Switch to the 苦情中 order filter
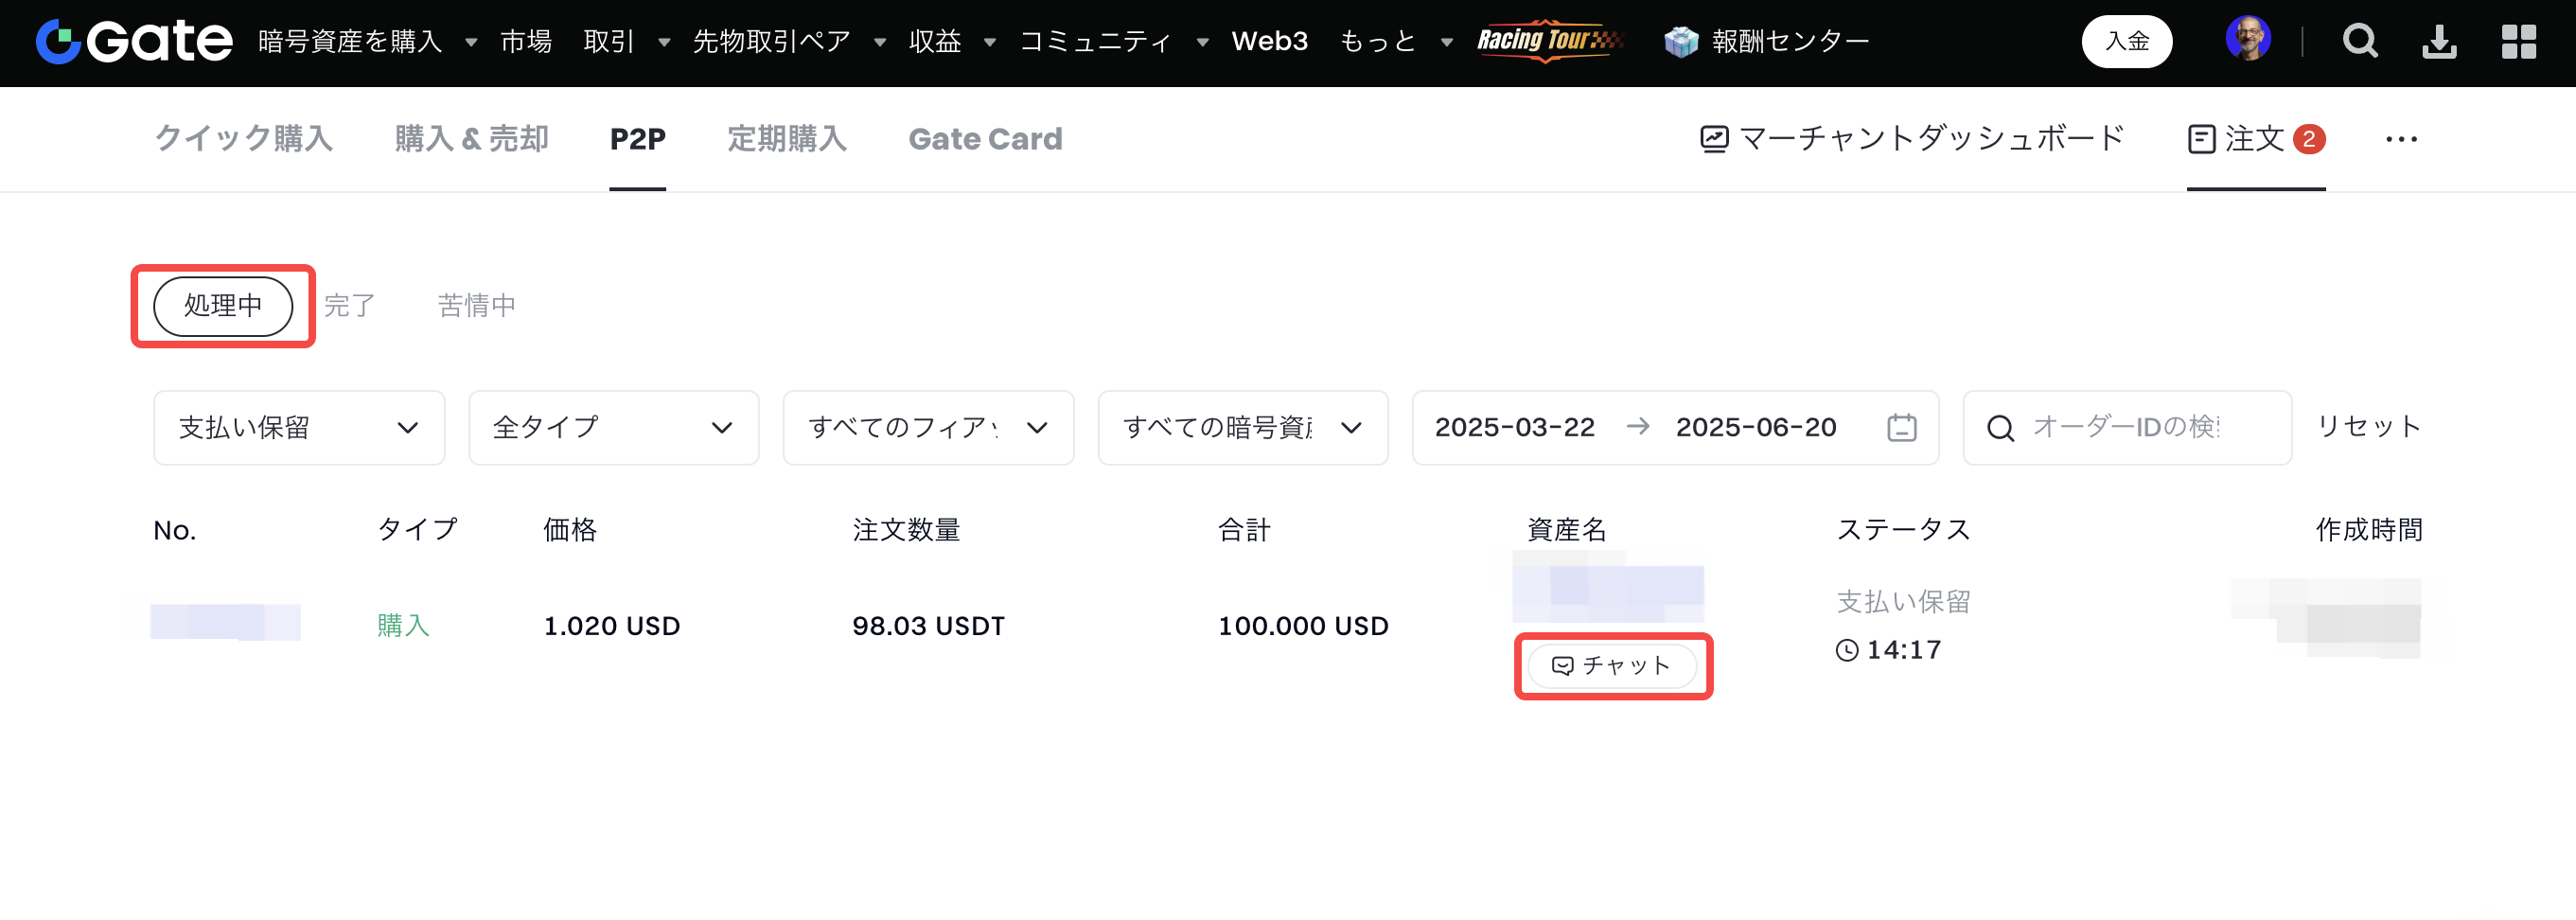 [x=476, y=306]
